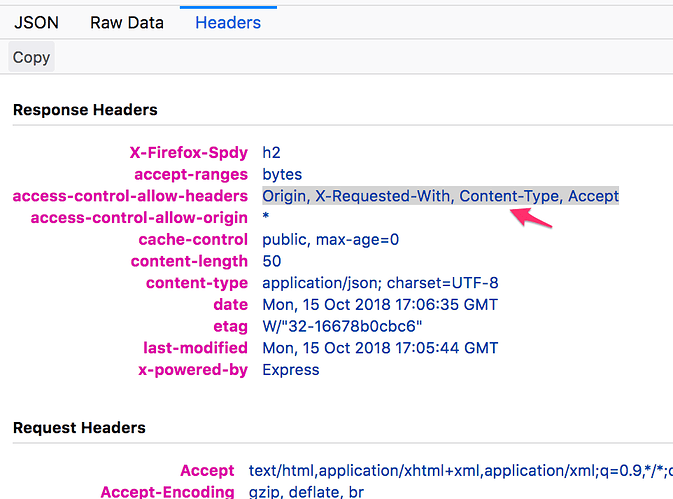Click the highlighted access-control-allow-headers value
Screen dimensions: 673x499
tap(440, 196)
